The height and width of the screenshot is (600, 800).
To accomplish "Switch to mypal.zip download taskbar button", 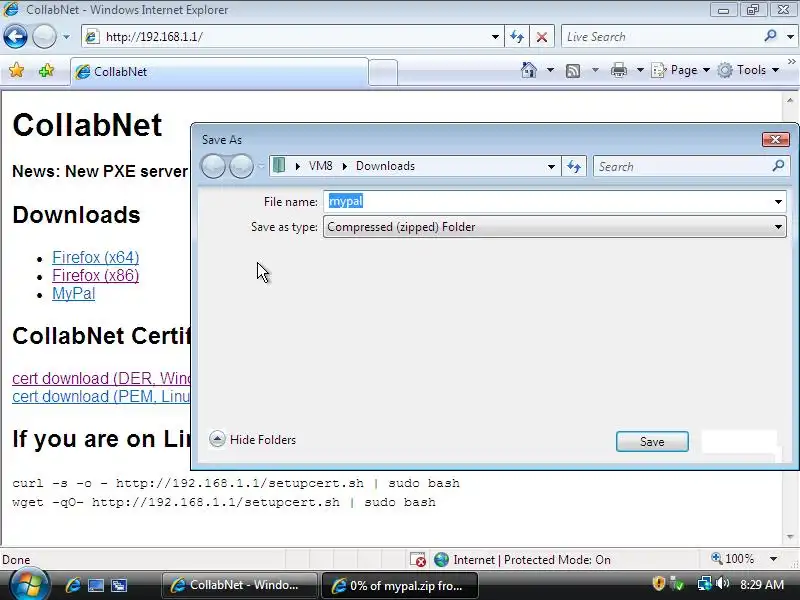I will 399,585.
